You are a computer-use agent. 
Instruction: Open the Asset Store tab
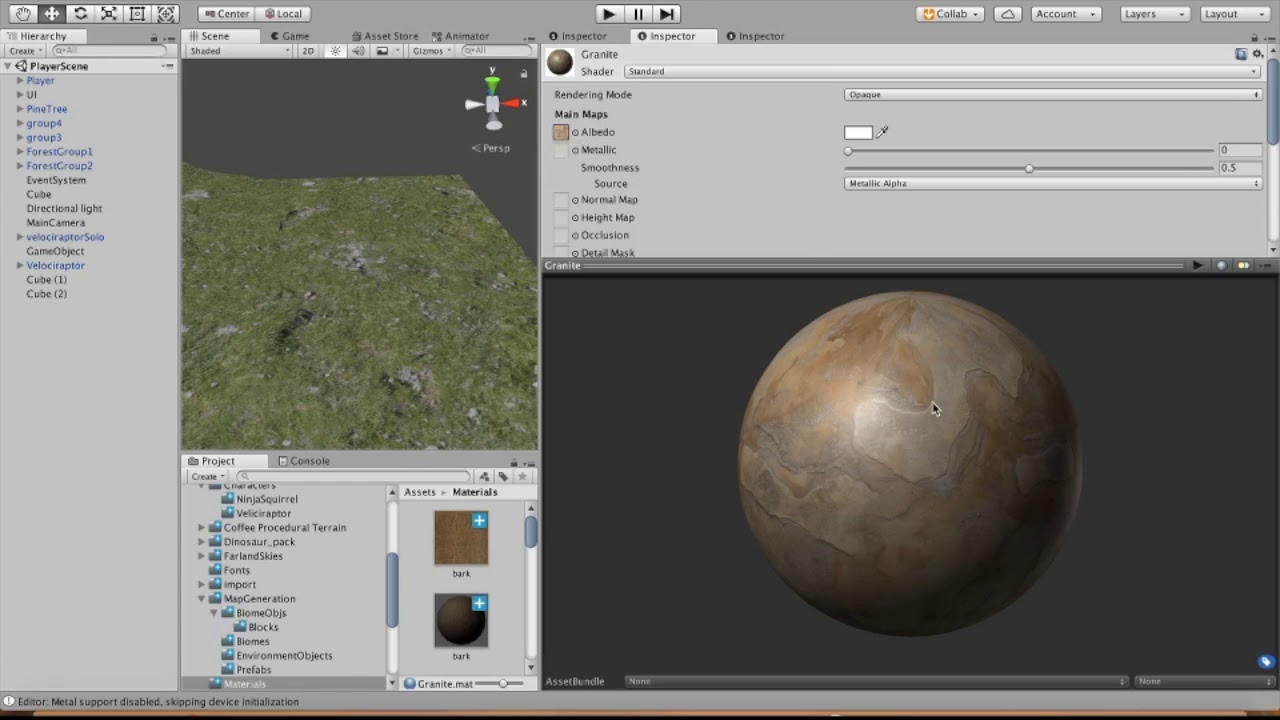[383, 36]
